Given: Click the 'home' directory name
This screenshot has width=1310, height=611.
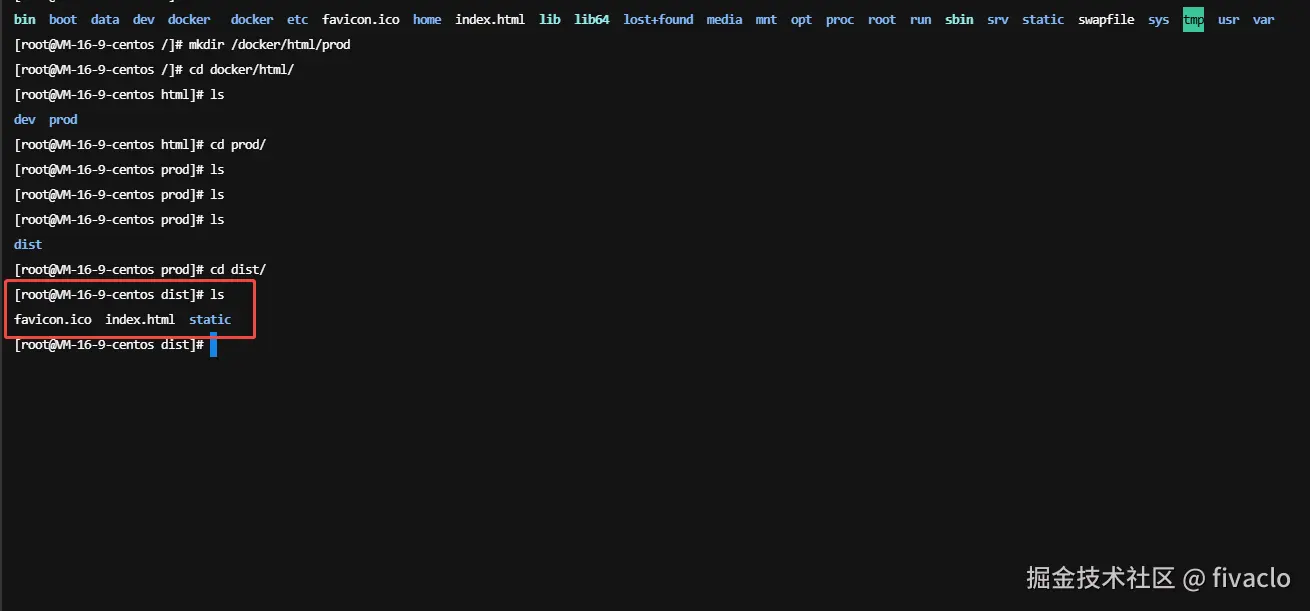Looking at the screenshot, I should coord(427,20).
